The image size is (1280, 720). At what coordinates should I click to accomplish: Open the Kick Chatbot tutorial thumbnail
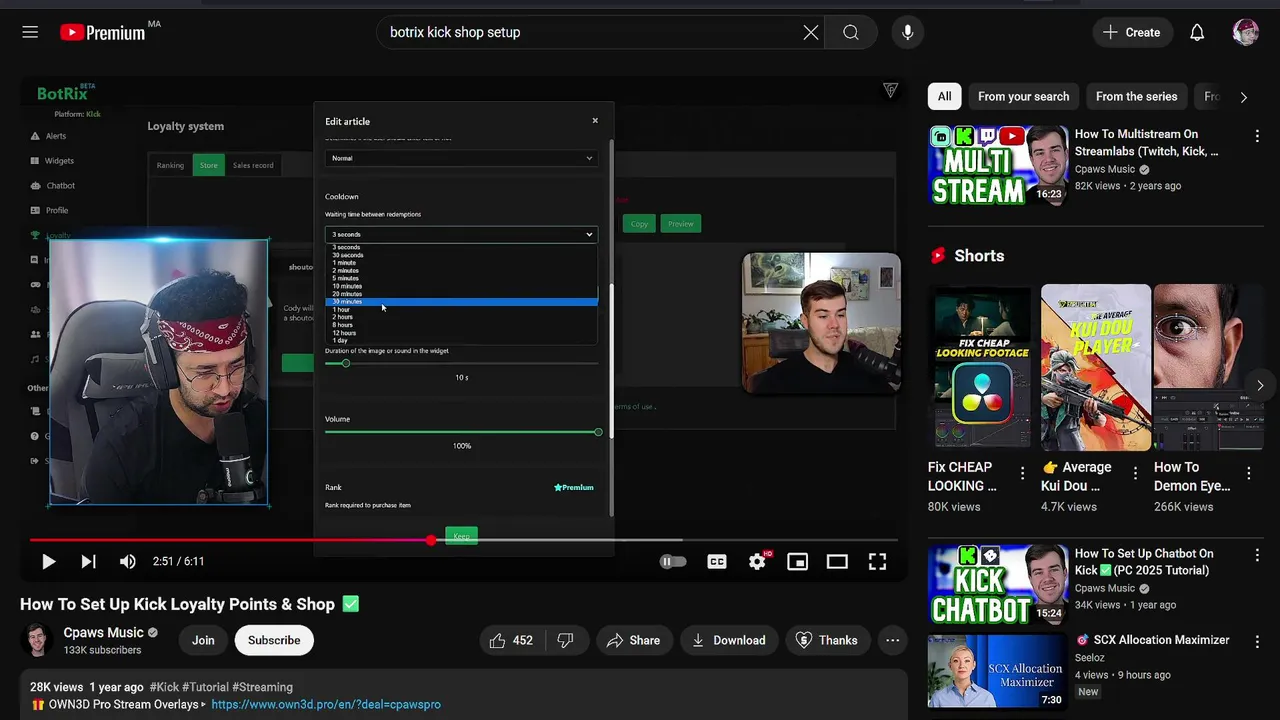[x=998, y=584]
